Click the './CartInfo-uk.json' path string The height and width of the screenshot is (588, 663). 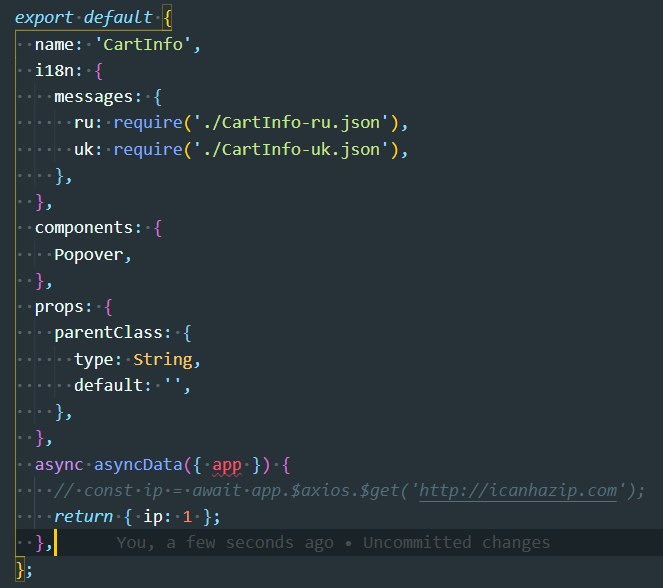[x=291, y=149]
